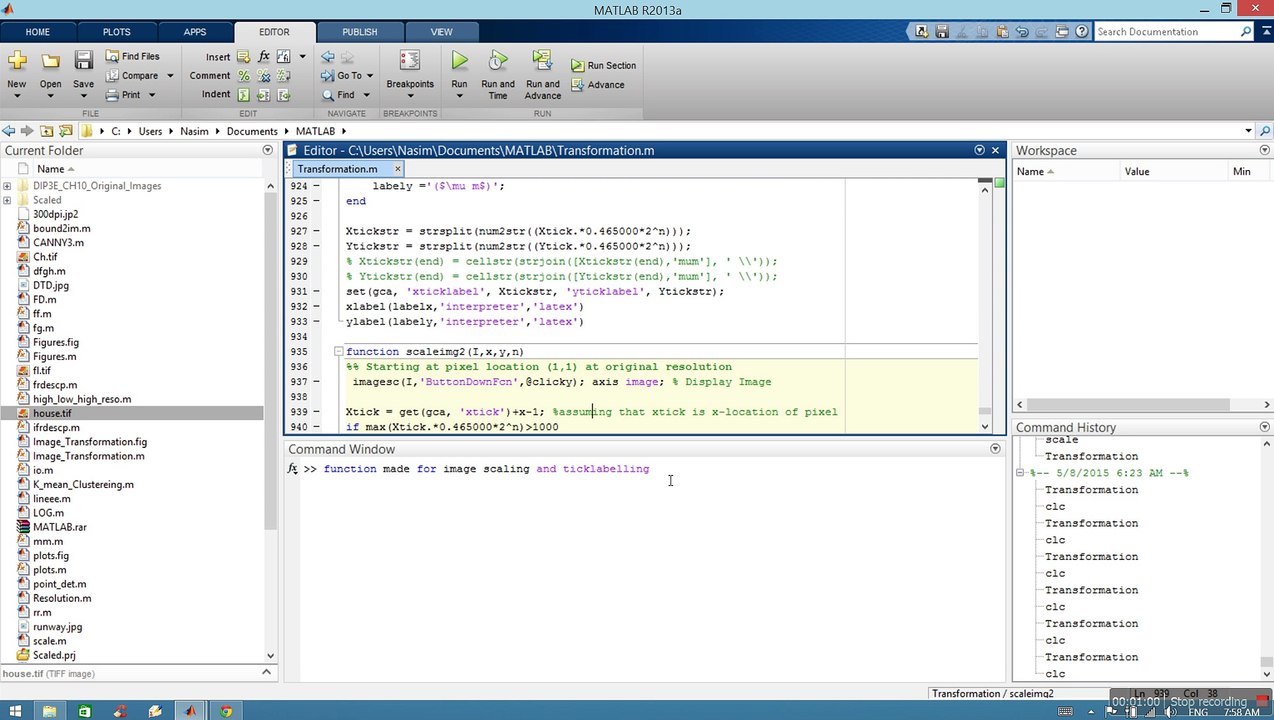Click the Run Section button

[x=603, y=65]
